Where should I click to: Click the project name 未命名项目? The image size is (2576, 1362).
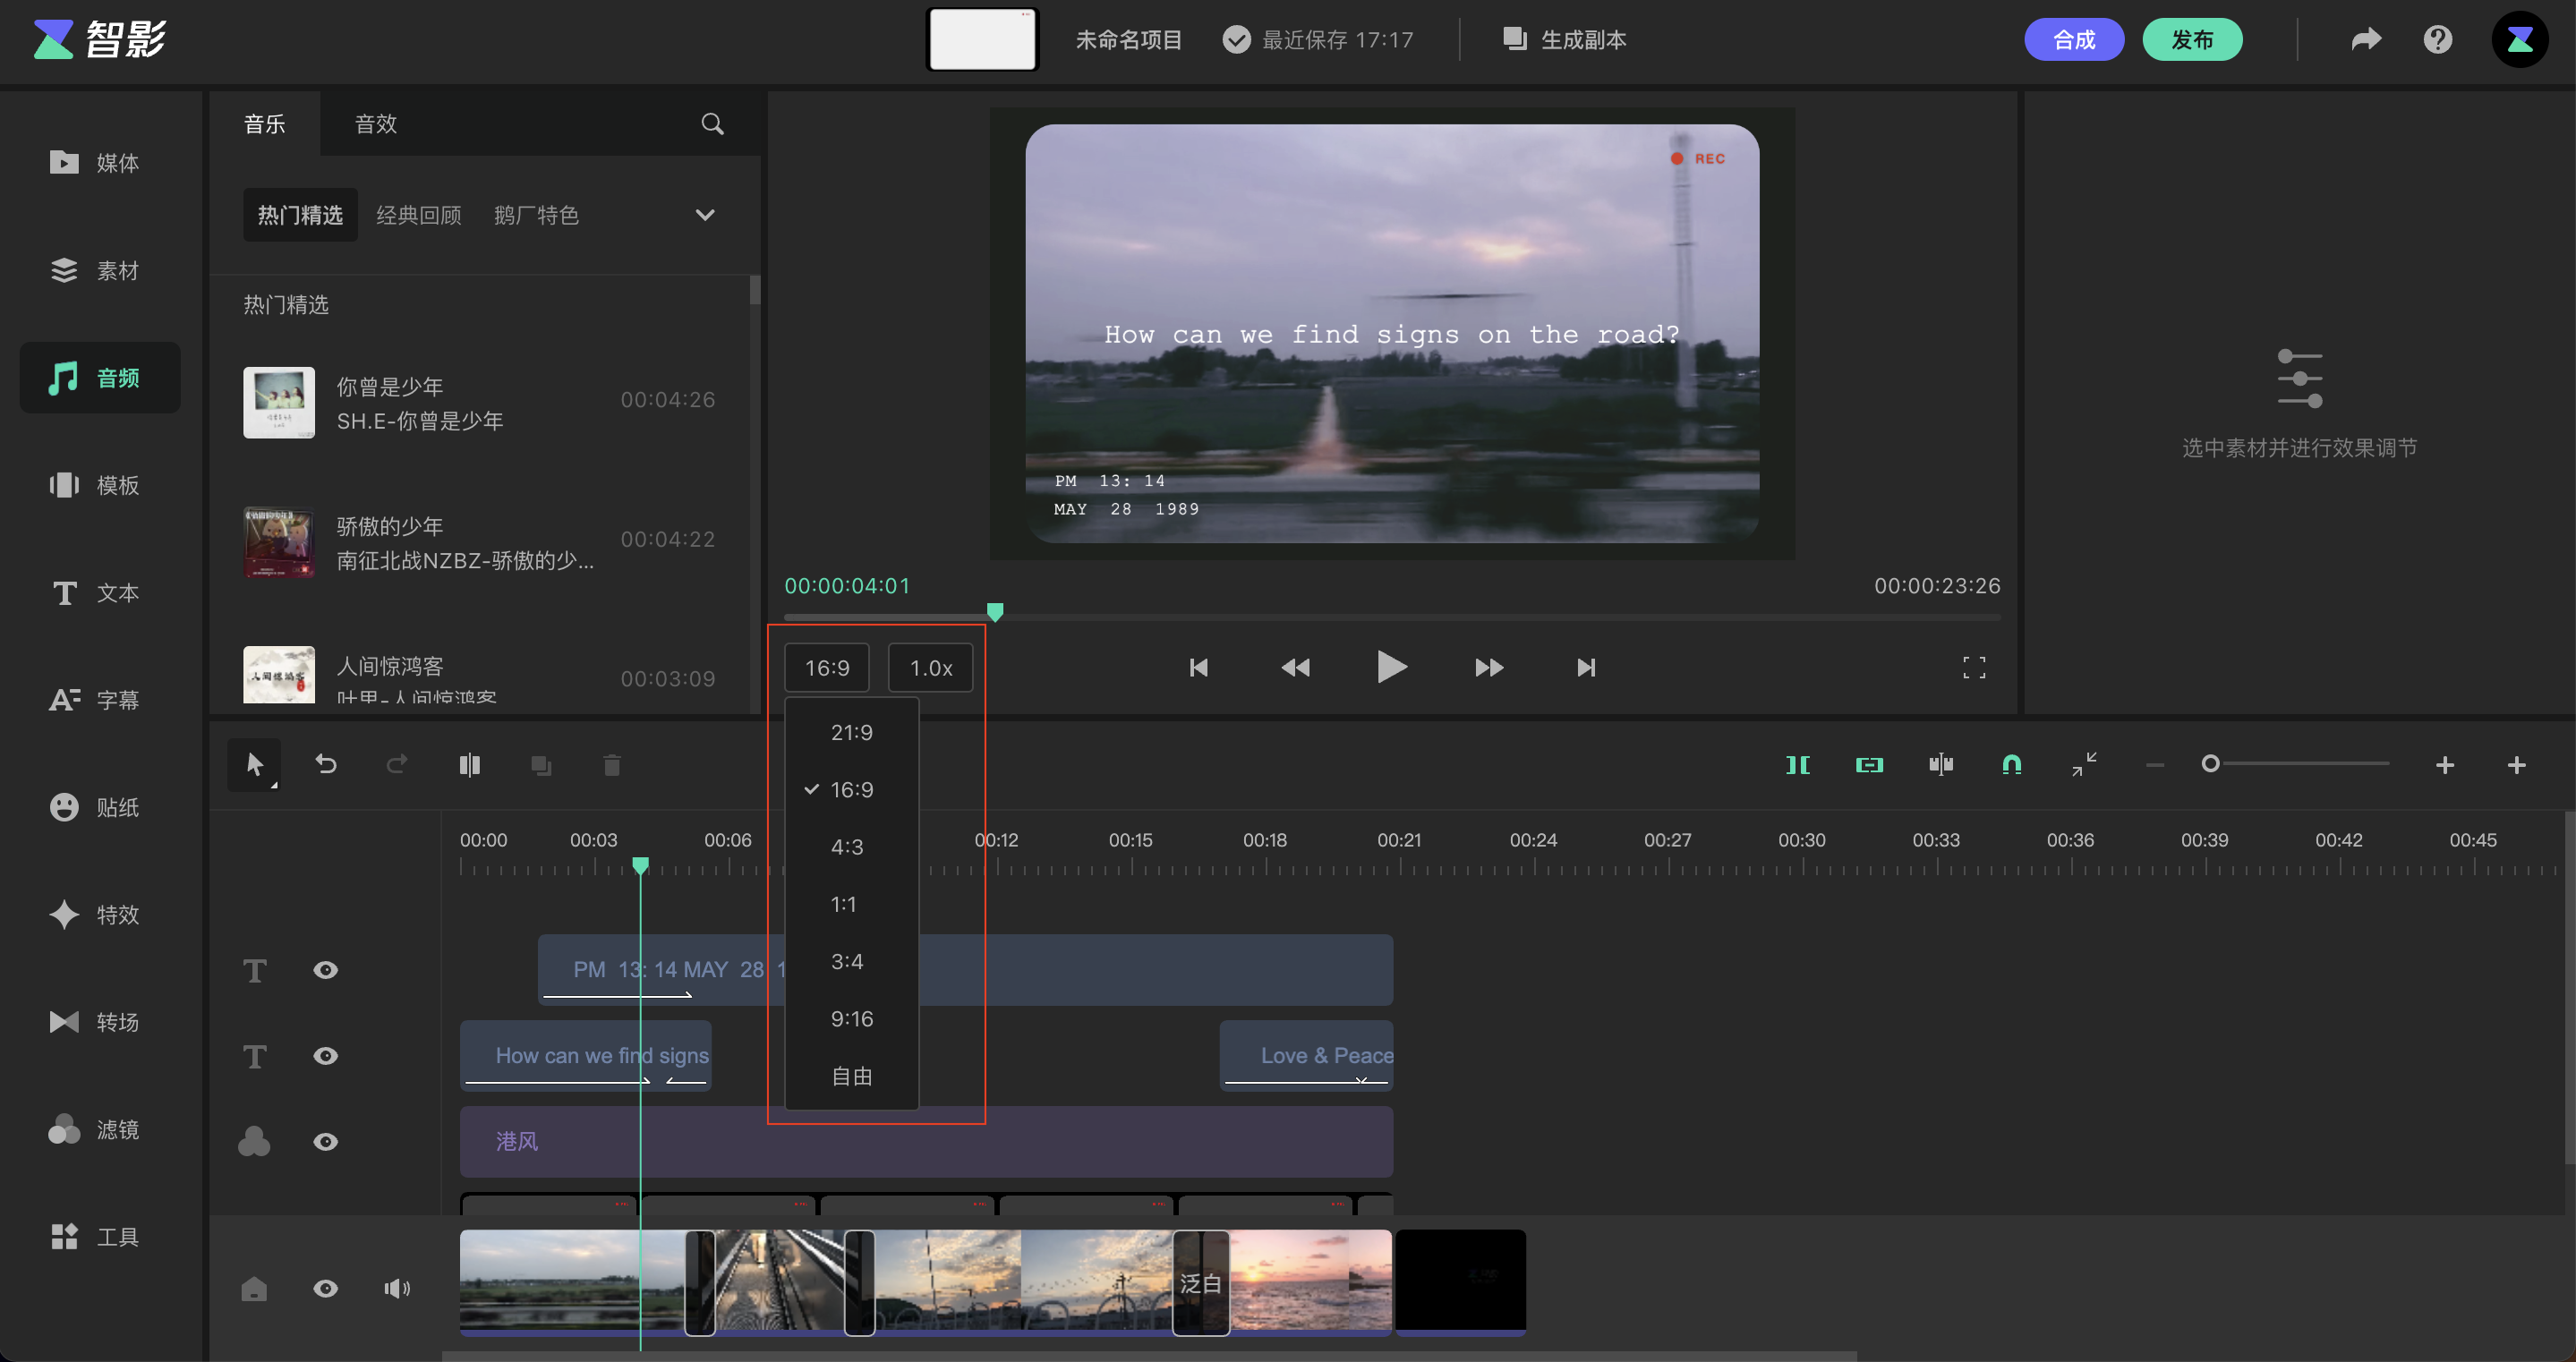coord(1129,39)
